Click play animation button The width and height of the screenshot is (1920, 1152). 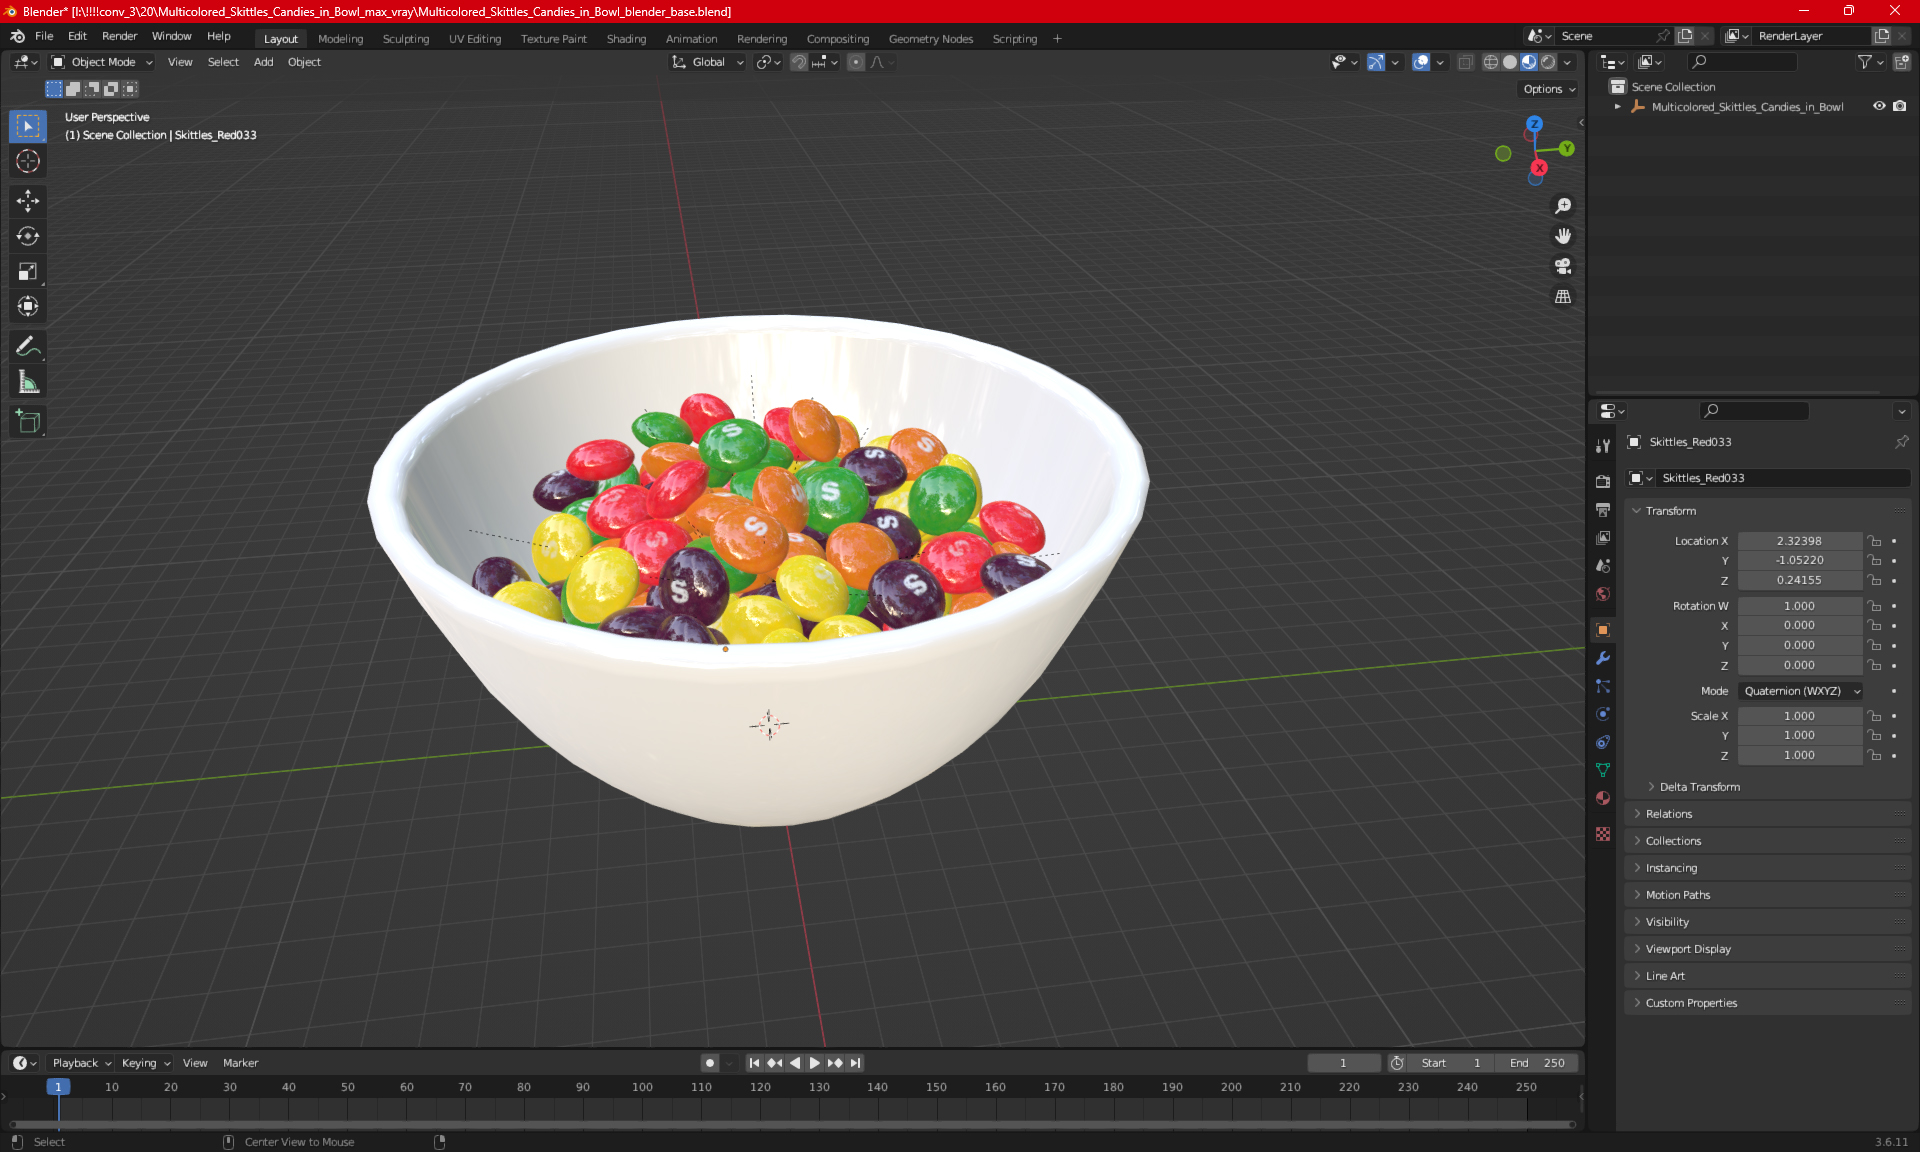click(814, 1063)
